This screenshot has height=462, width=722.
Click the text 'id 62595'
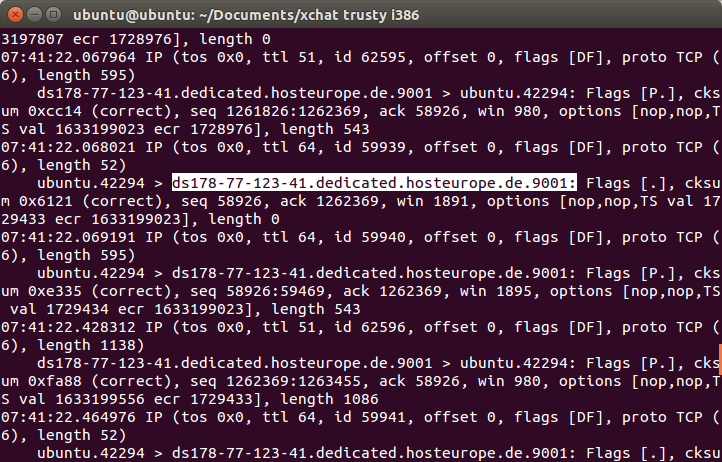pyautogui.click(x=370, y=57)
